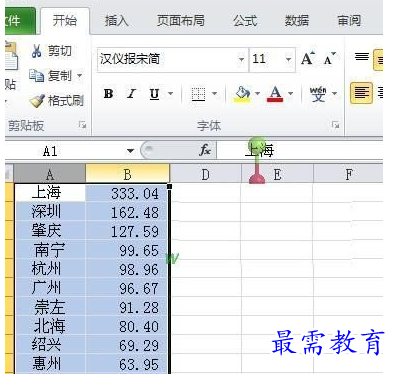Select the cell containing 上海

[50, 193]
